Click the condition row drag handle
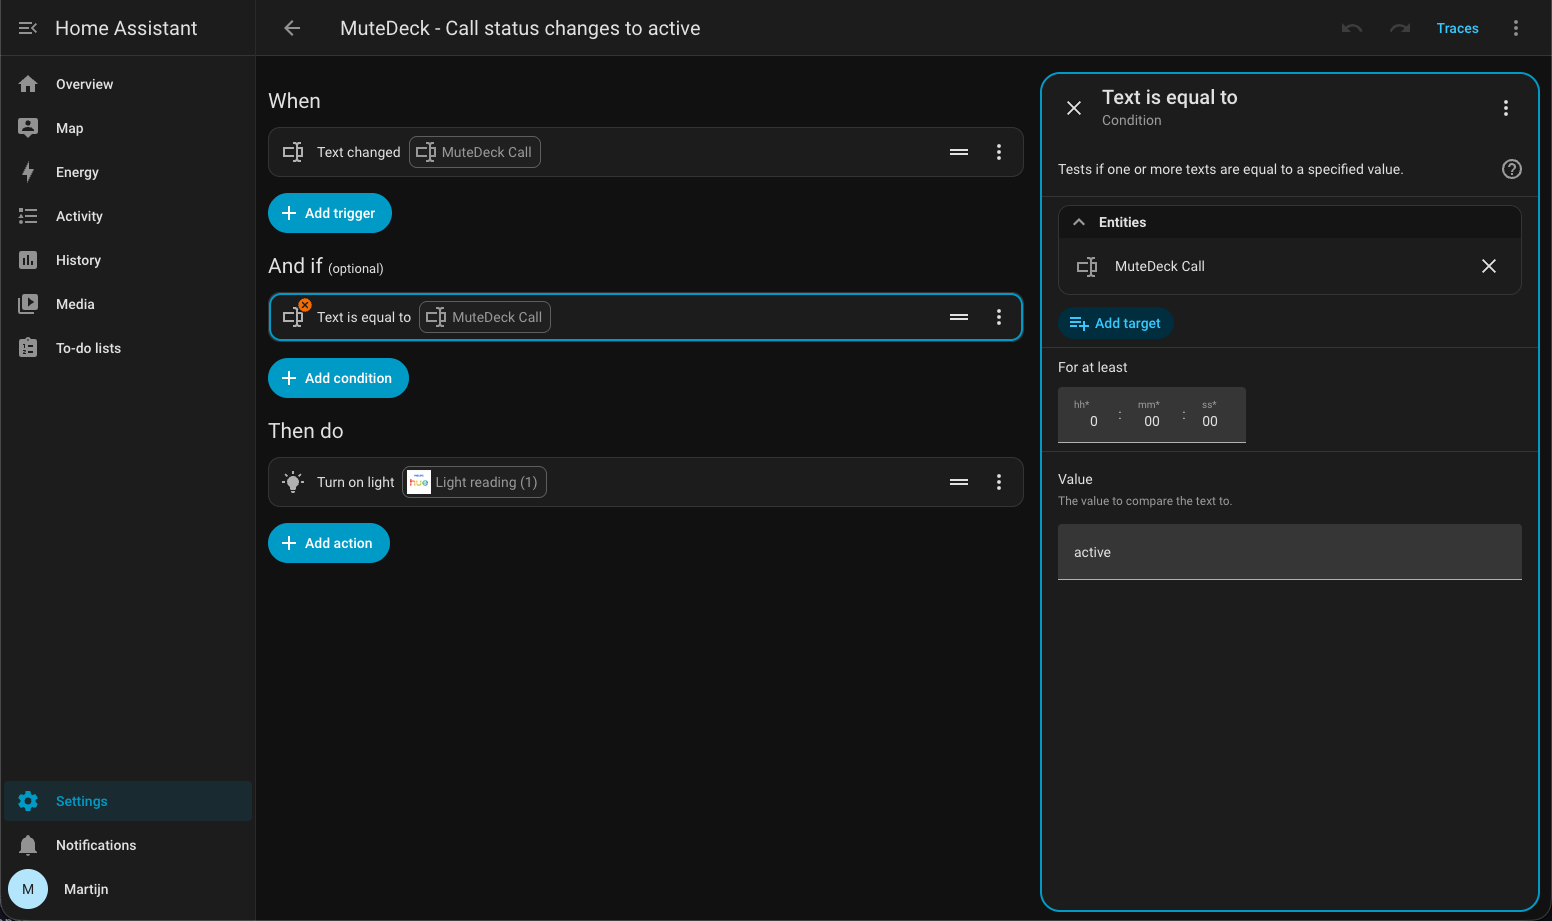The height and width of the screenshot is (921, 1552). [x=959, y=317]
